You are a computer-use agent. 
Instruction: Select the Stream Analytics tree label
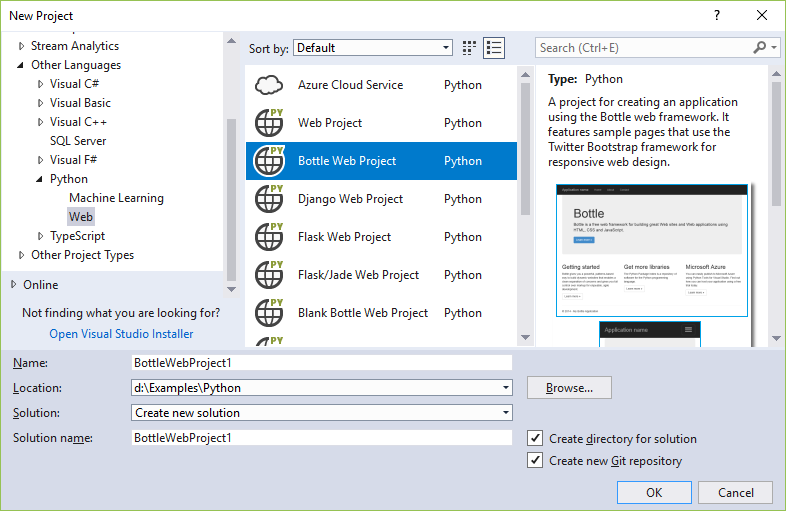pyautogui.click(x=75, y=46)
